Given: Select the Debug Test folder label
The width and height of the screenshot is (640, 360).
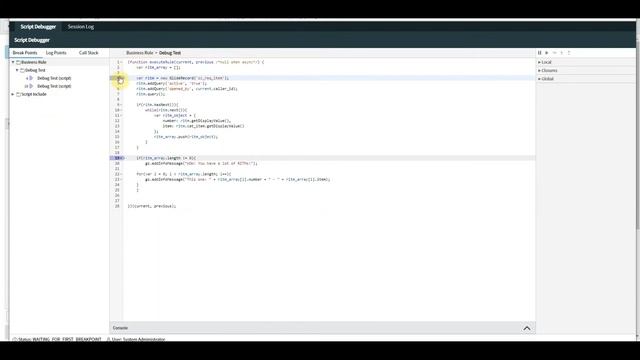Looking at the screenshot, I should tap(36, 70).
